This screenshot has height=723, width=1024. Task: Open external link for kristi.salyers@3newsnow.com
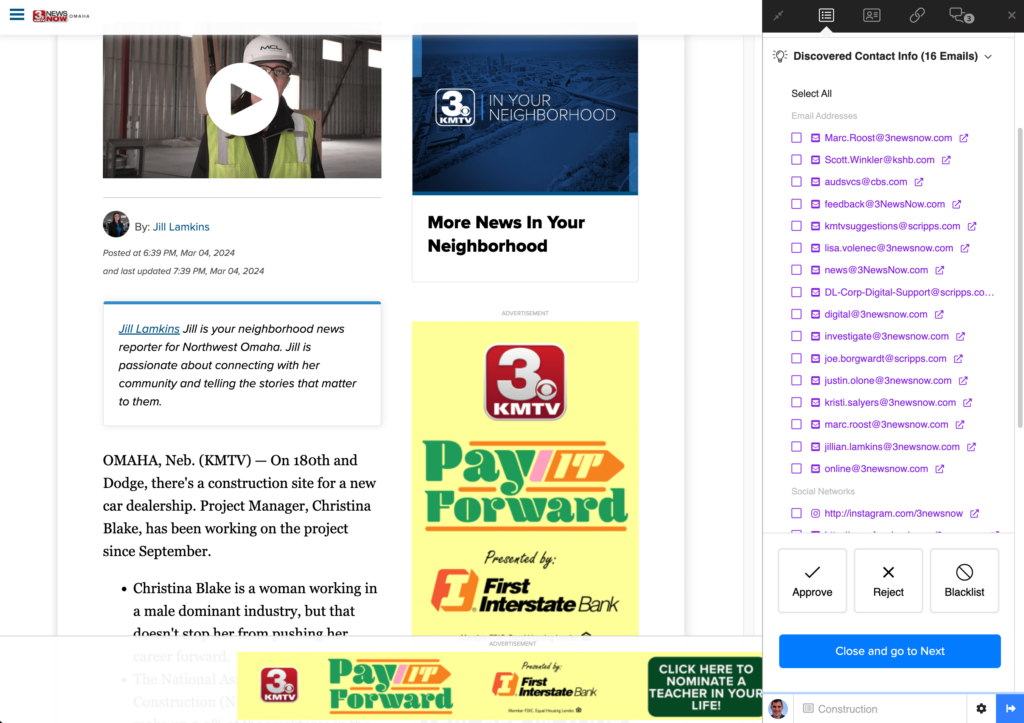point(967,402)
